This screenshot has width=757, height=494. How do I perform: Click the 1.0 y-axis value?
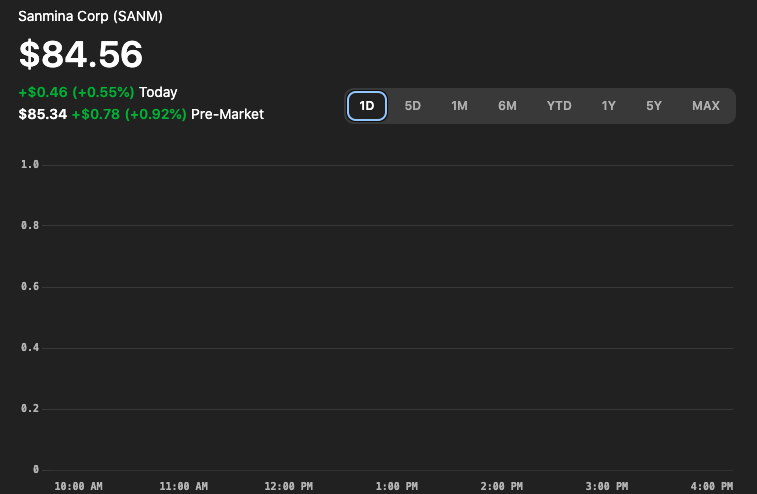click(x=30, y=165)
